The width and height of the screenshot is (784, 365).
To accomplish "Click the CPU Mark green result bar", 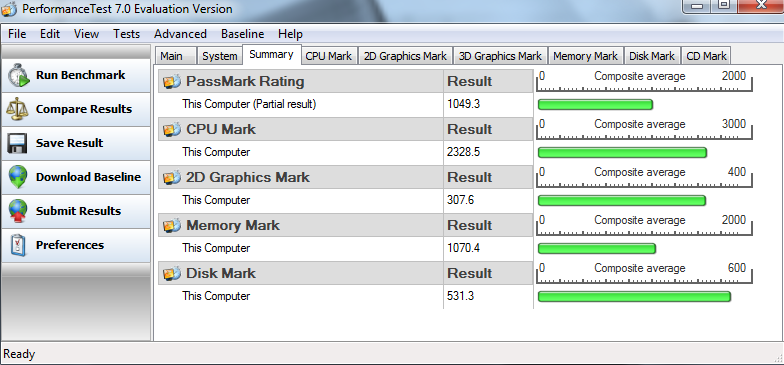I will (622, 152).
